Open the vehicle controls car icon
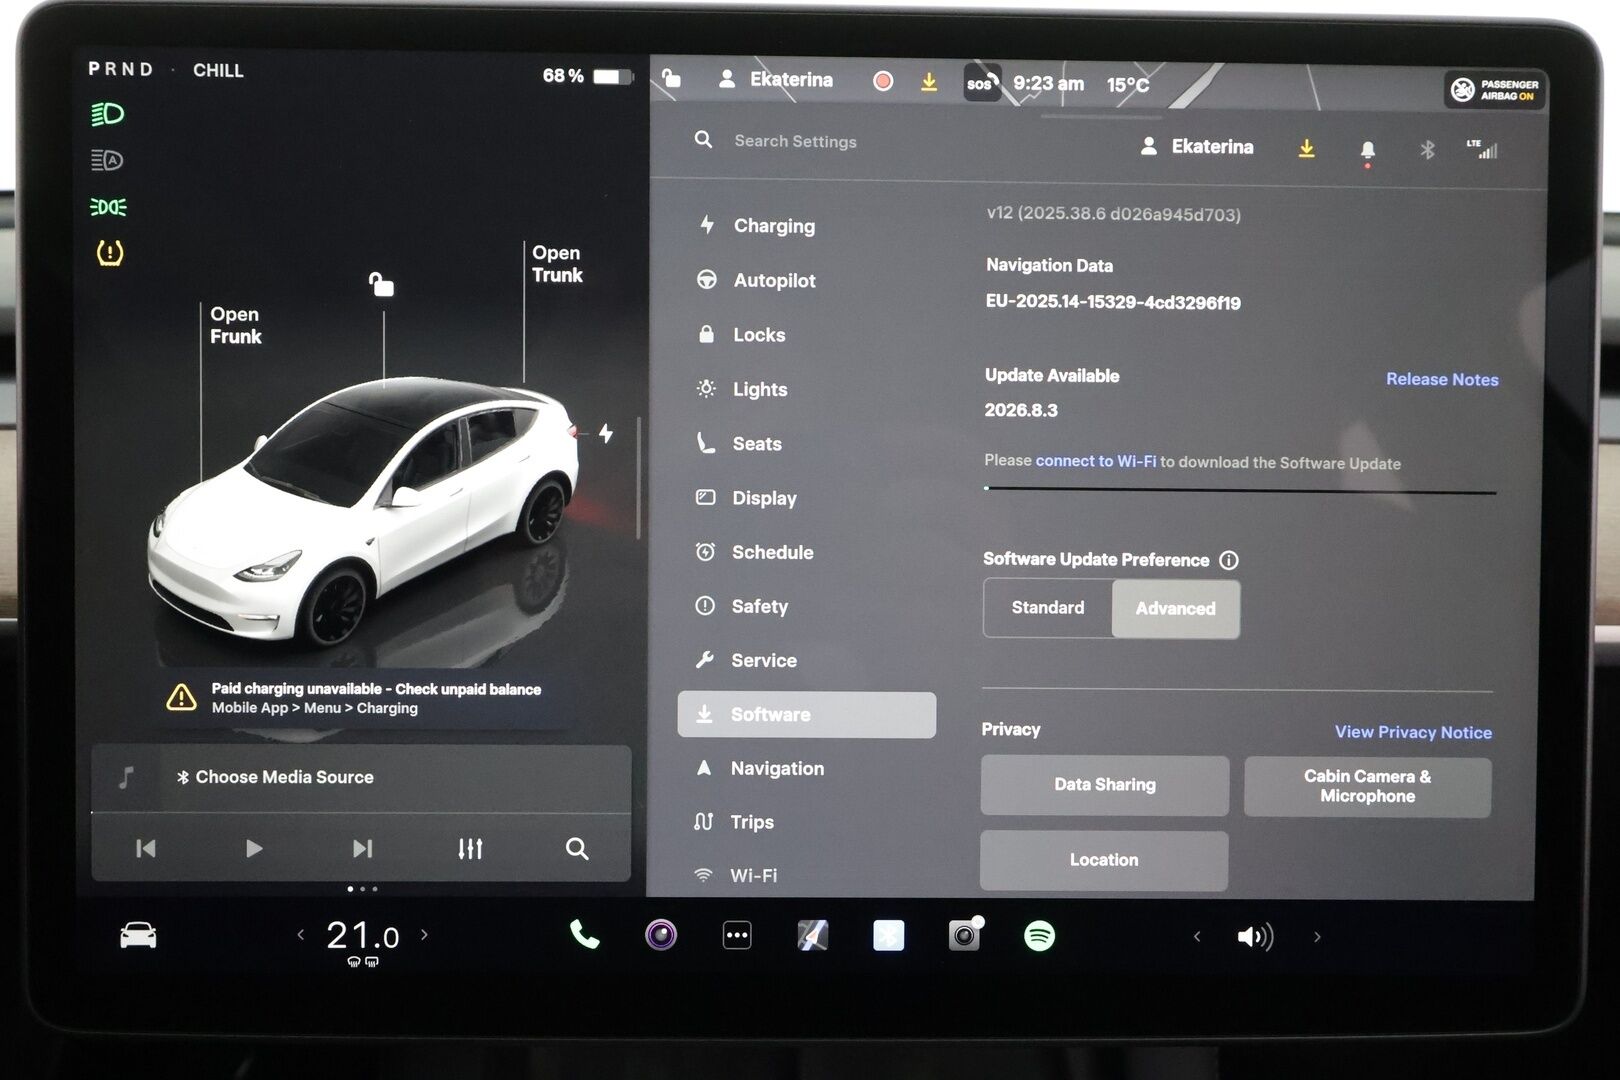Viewport: 1620px width, 1080px height. 139,935
